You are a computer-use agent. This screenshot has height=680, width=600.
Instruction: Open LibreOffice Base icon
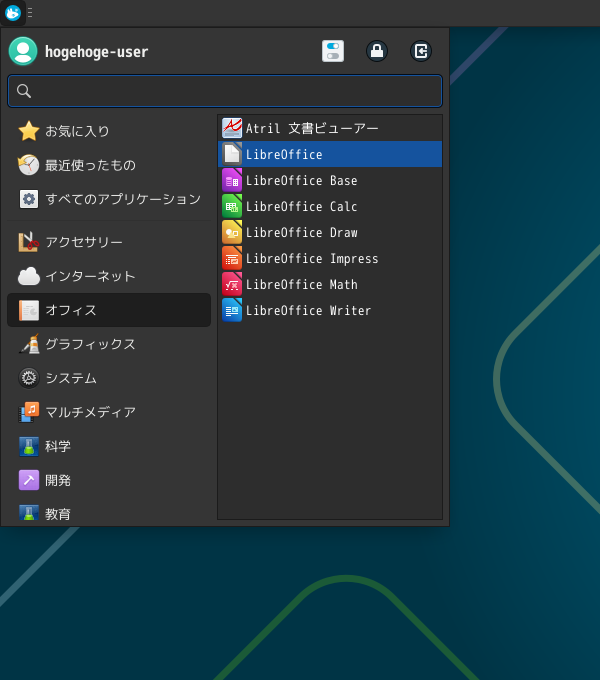[232, 180]
